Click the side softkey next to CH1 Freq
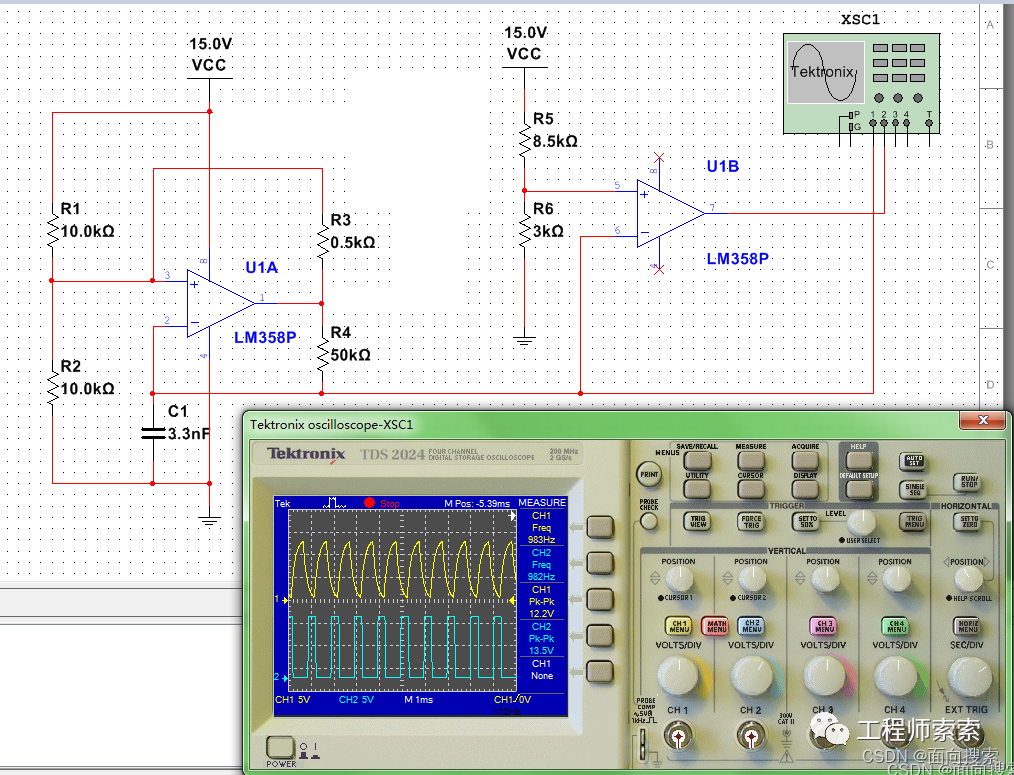This screenshot has width=1014, height=775. point(599,527)
